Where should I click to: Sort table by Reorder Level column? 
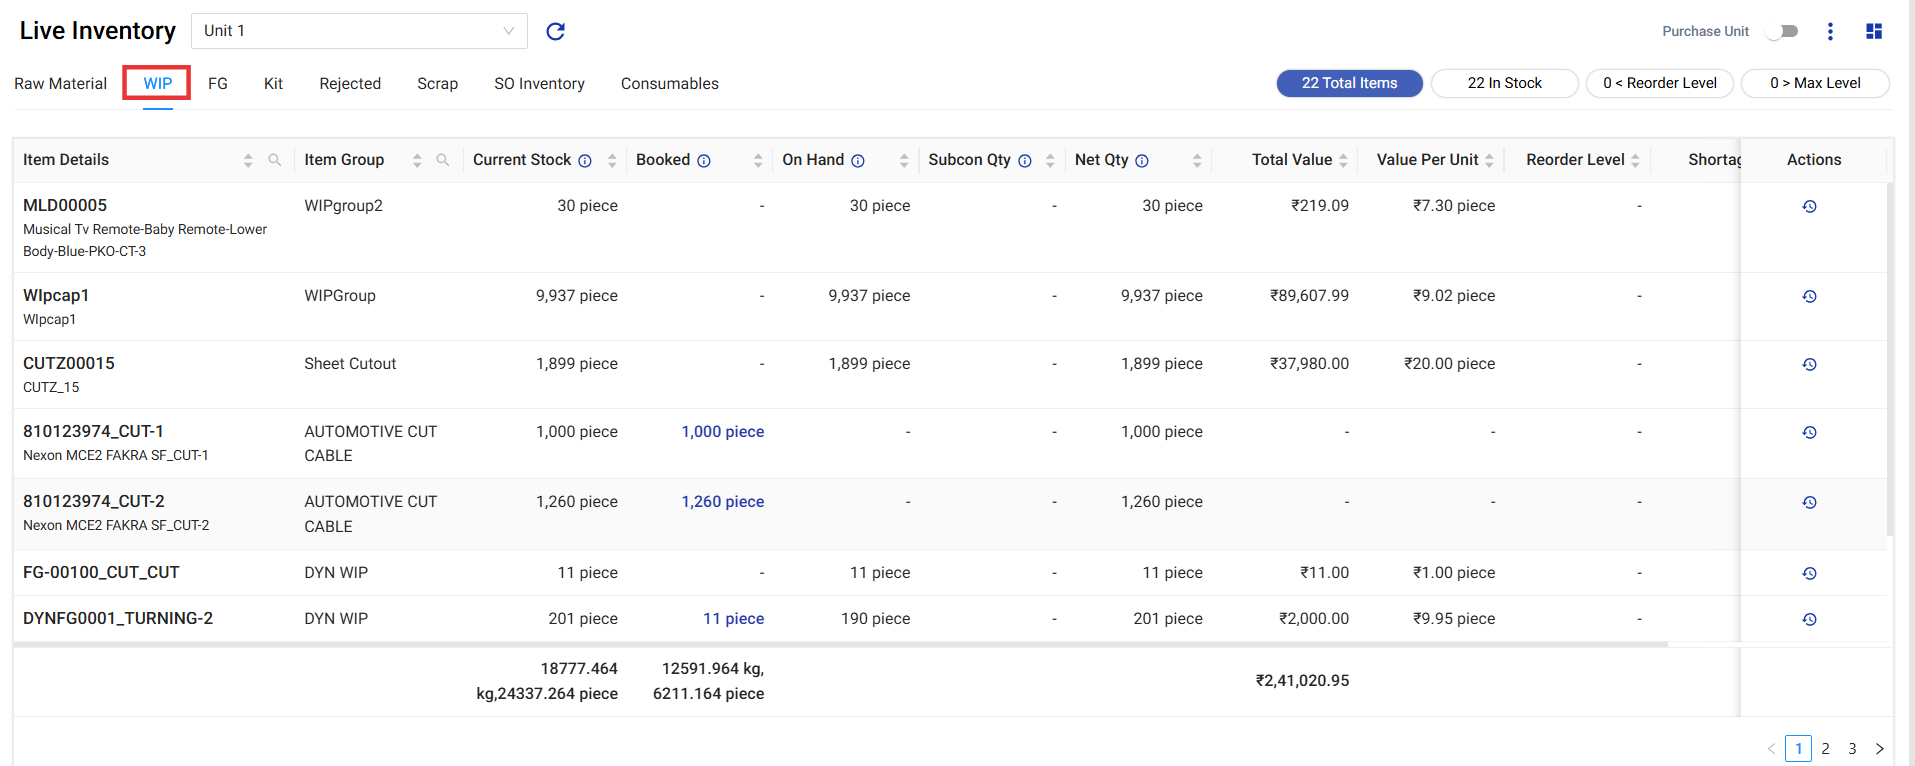coord(1635,160)
